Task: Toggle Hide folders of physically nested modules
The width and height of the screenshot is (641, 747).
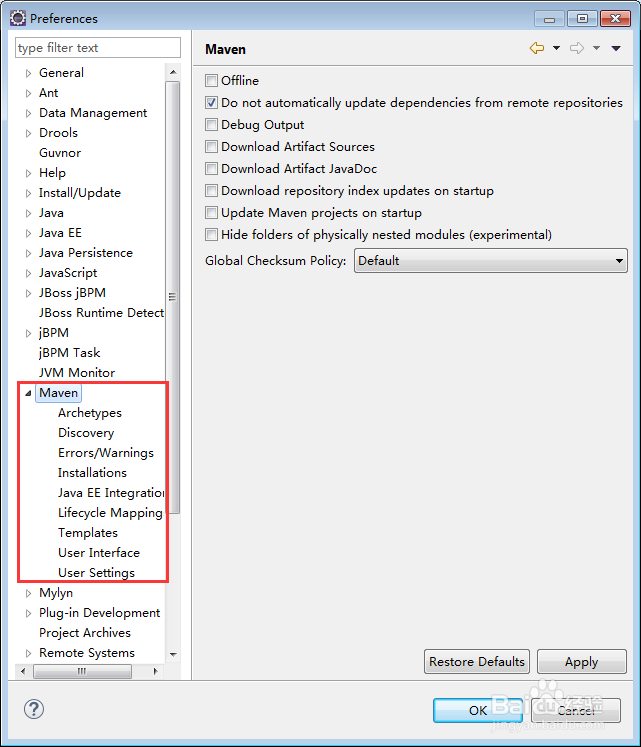Action: click(212, 234)
